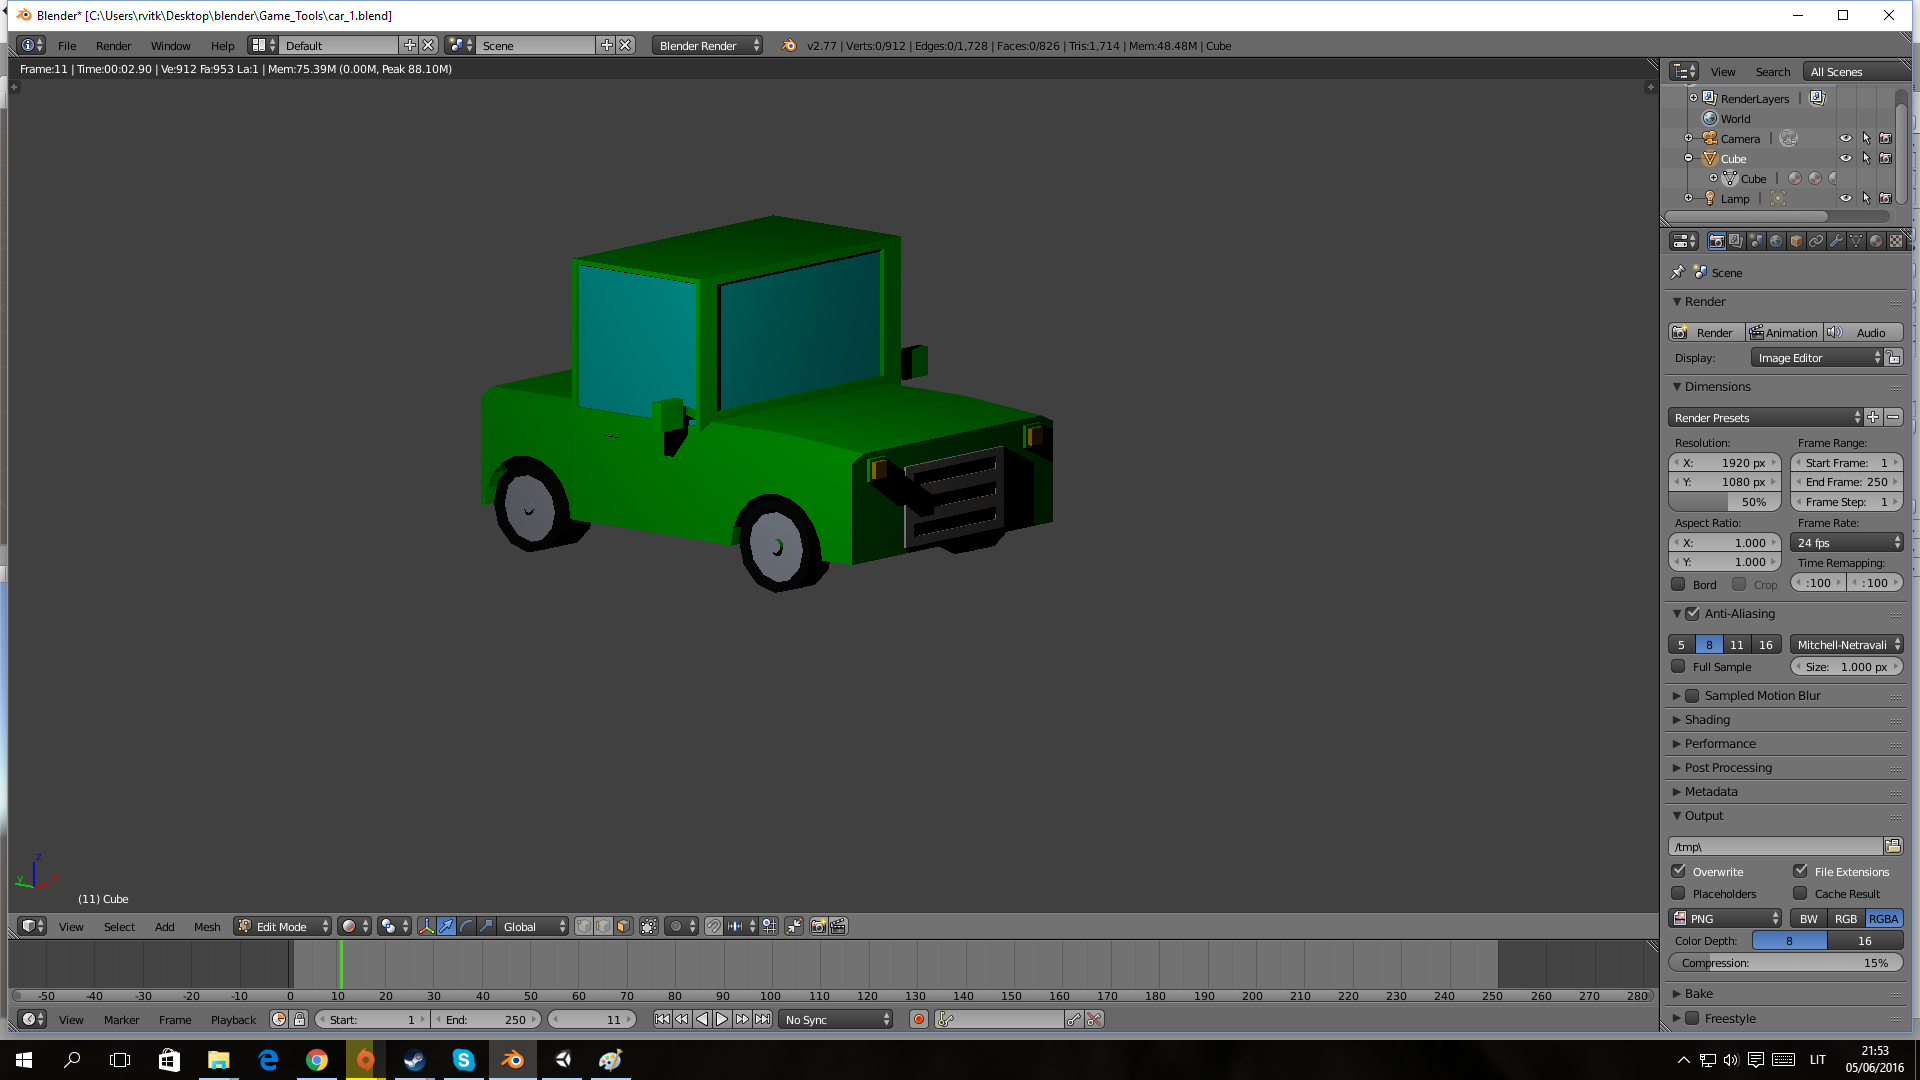Select the Render camera properties tab

tap(1716, 241)
